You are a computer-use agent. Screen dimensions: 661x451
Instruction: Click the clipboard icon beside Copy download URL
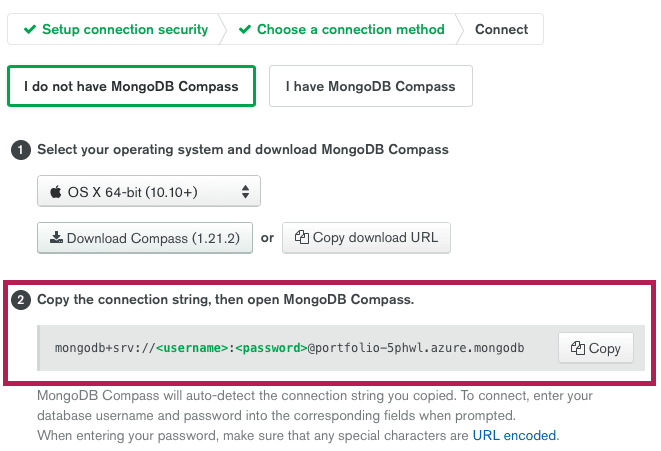[x=302, y=237]
